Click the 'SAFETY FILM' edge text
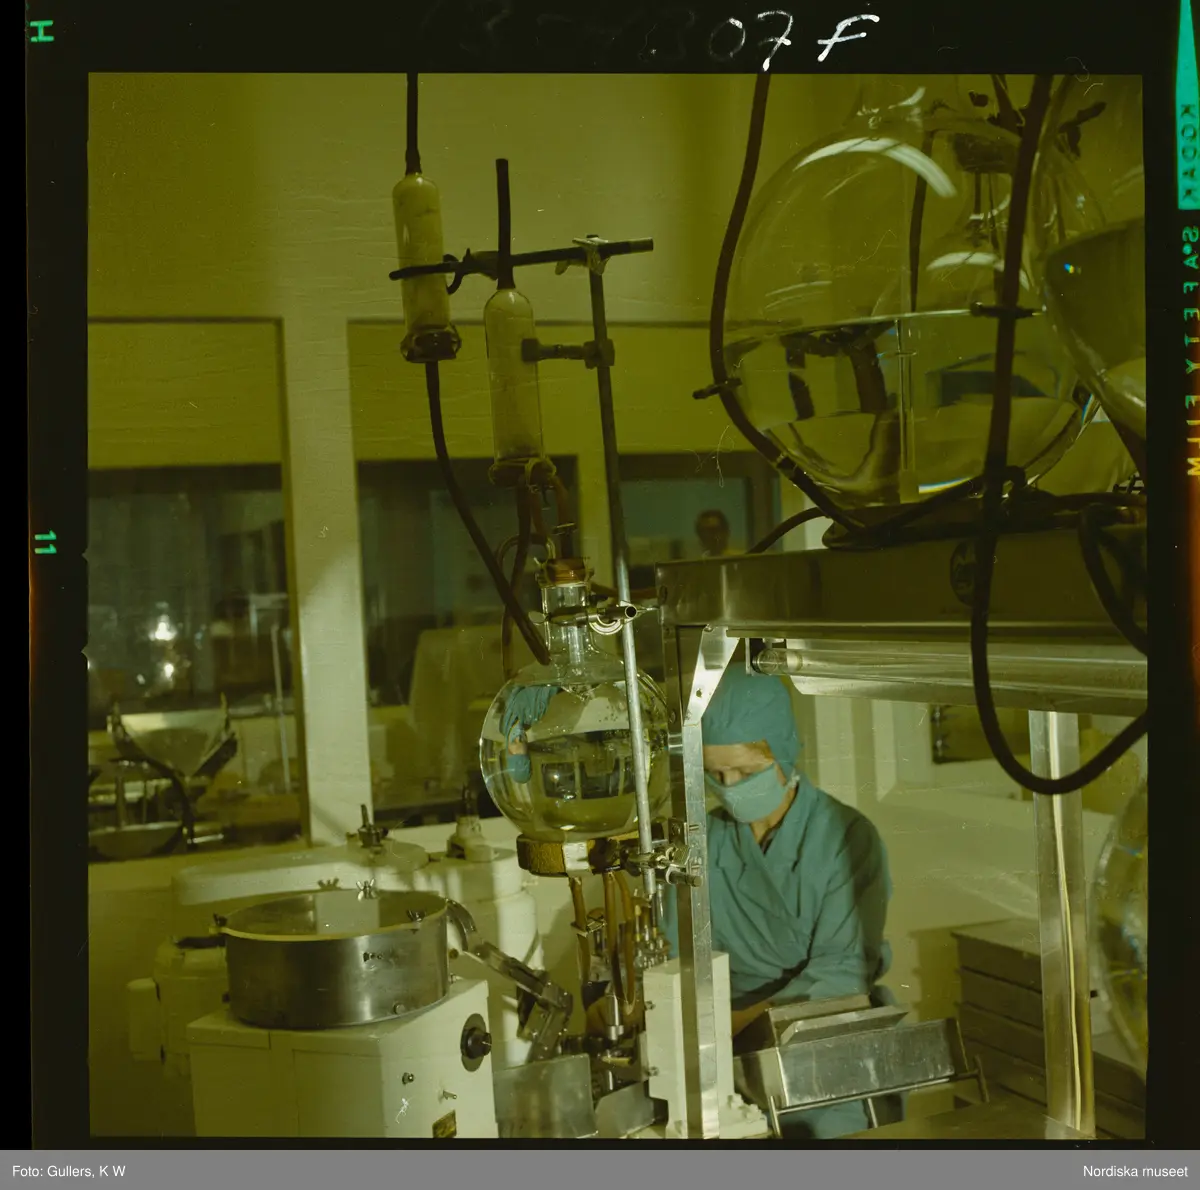The image size is (1200, 1190). pos(1189,350)
